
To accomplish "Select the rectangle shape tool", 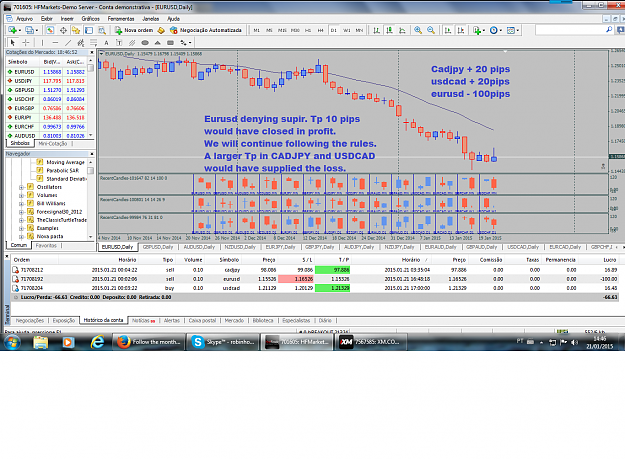I will pos(171,43).
